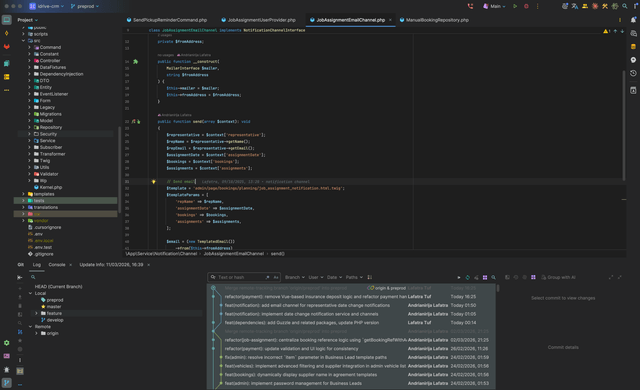Click the Refresh icon in Git log

click(468, 277)
